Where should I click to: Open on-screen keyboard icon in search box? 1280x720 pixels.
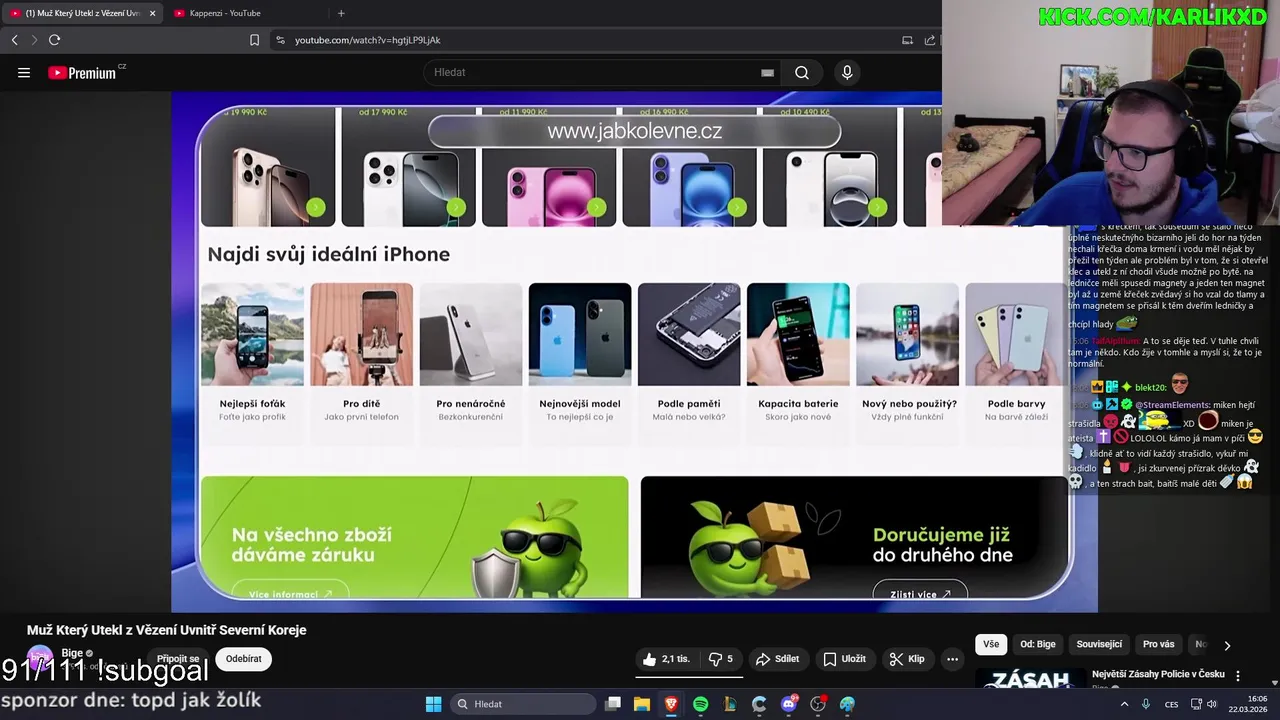pyautogui.click(x=767, y=72)
